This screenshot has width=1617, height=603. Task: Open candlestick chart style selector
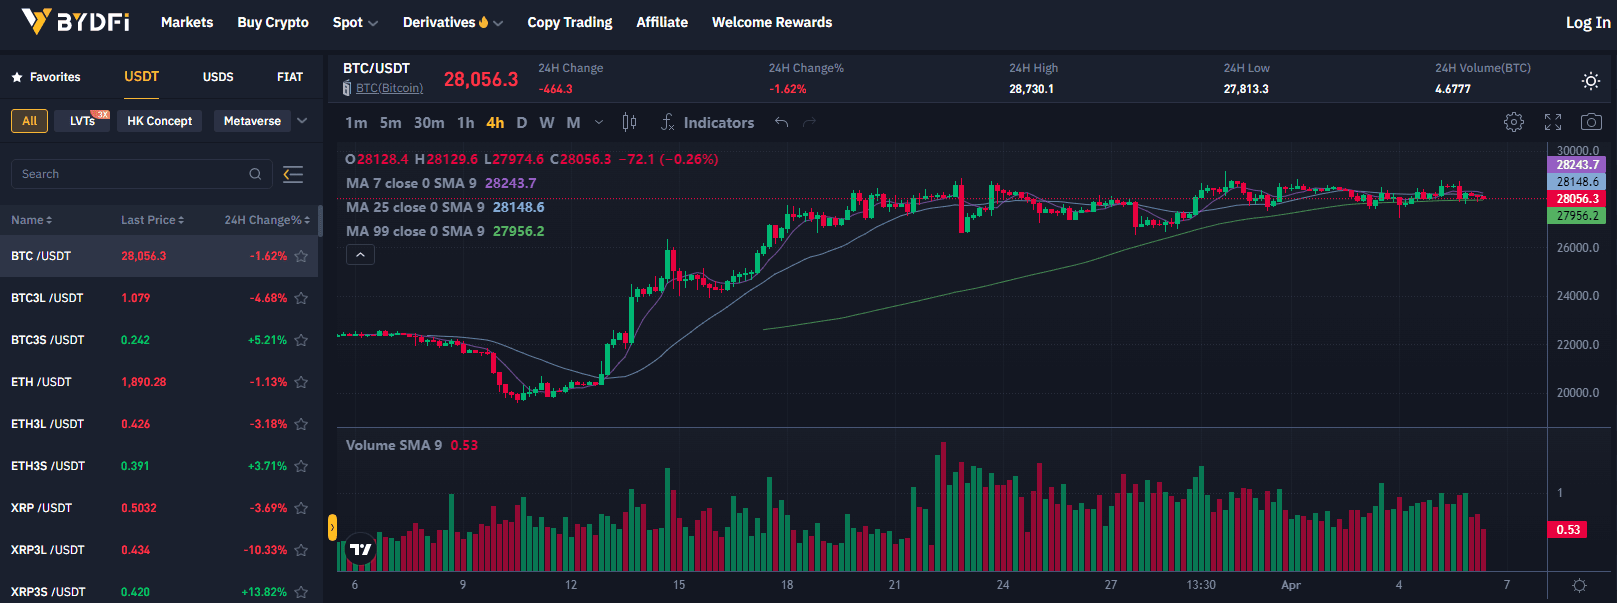click(629, 122)
